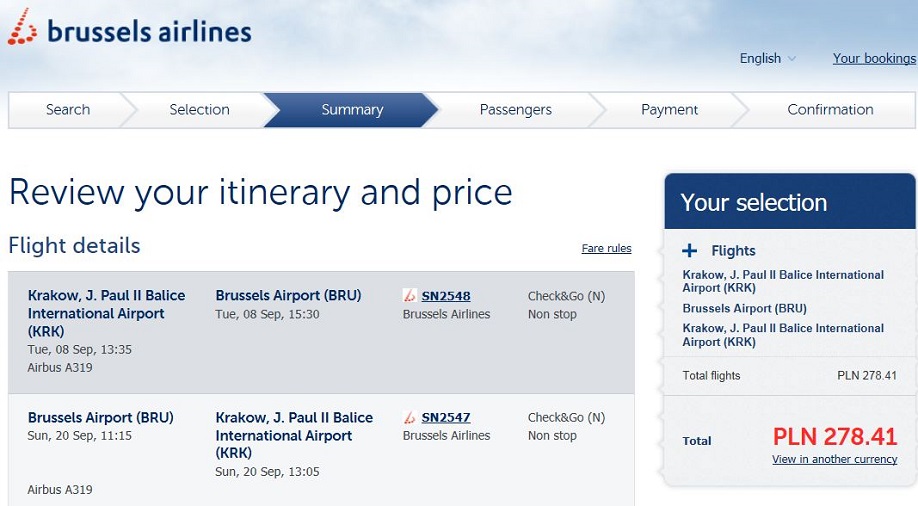Click the airline icon beside SN2547
The width and height of the screenshot is (918, 506).
click(409, 418)
